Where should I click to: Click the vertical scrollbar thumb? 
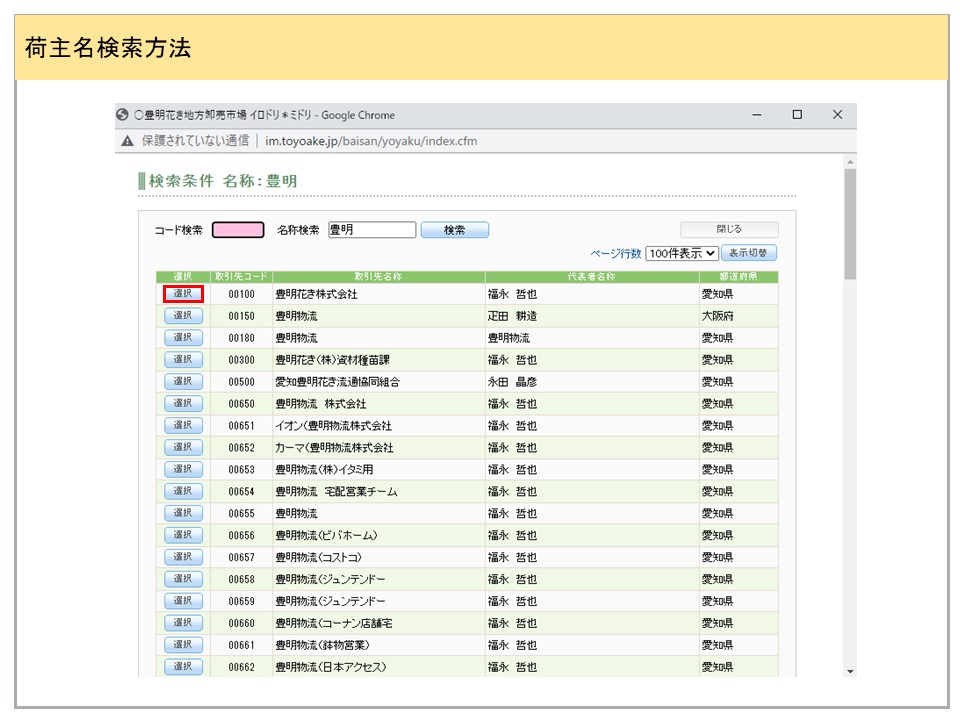[850, 222]
